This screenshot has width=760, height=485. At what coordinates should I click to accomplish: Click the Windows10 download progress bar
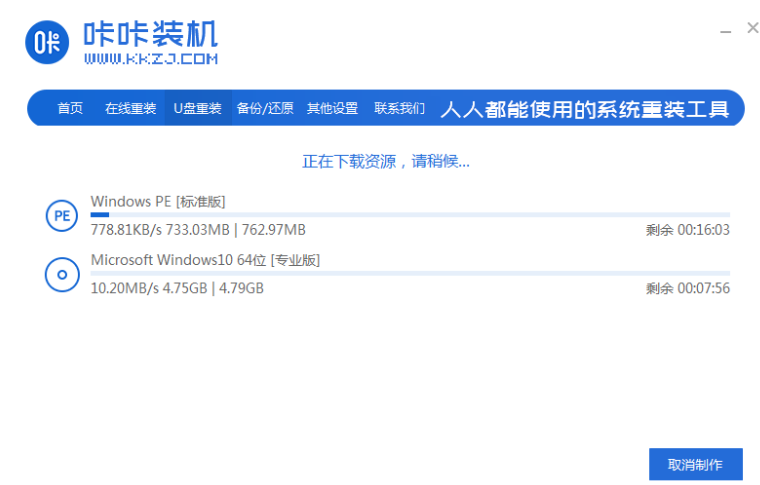pos(409,273)
